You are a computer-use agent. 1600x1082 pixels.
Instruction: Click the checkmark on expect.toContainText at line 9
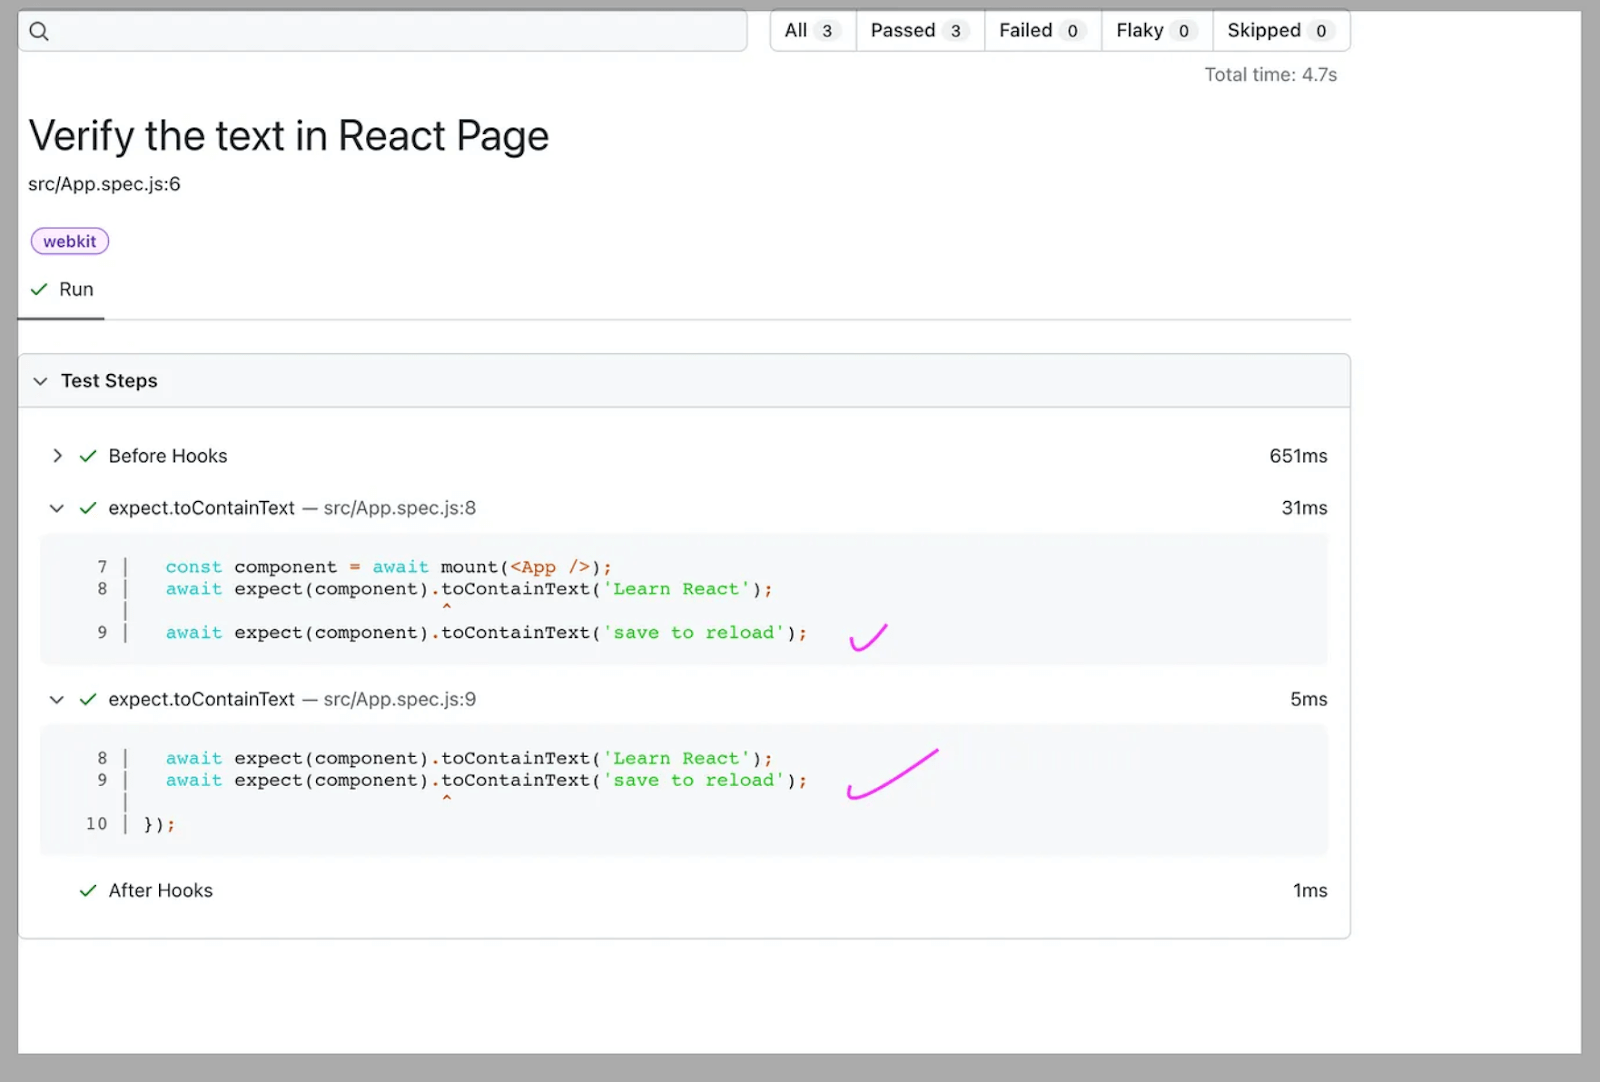click(x=87, y=699)
